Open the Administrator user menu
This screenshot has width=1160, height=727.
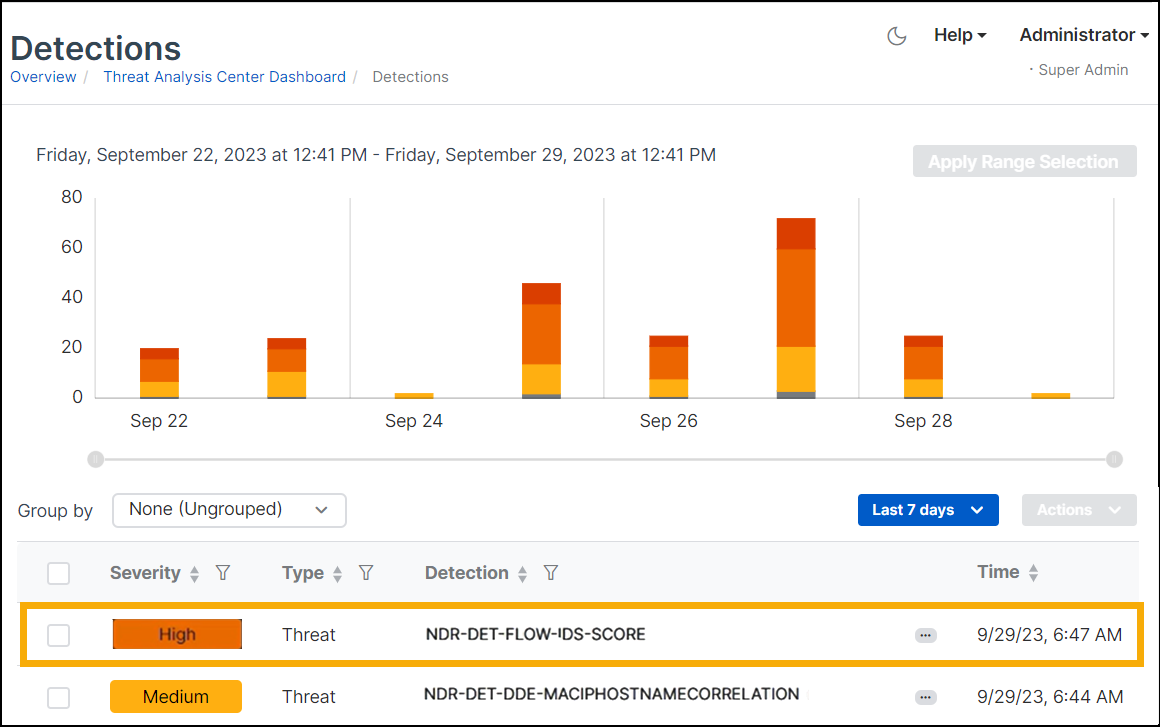(1083, 35)
